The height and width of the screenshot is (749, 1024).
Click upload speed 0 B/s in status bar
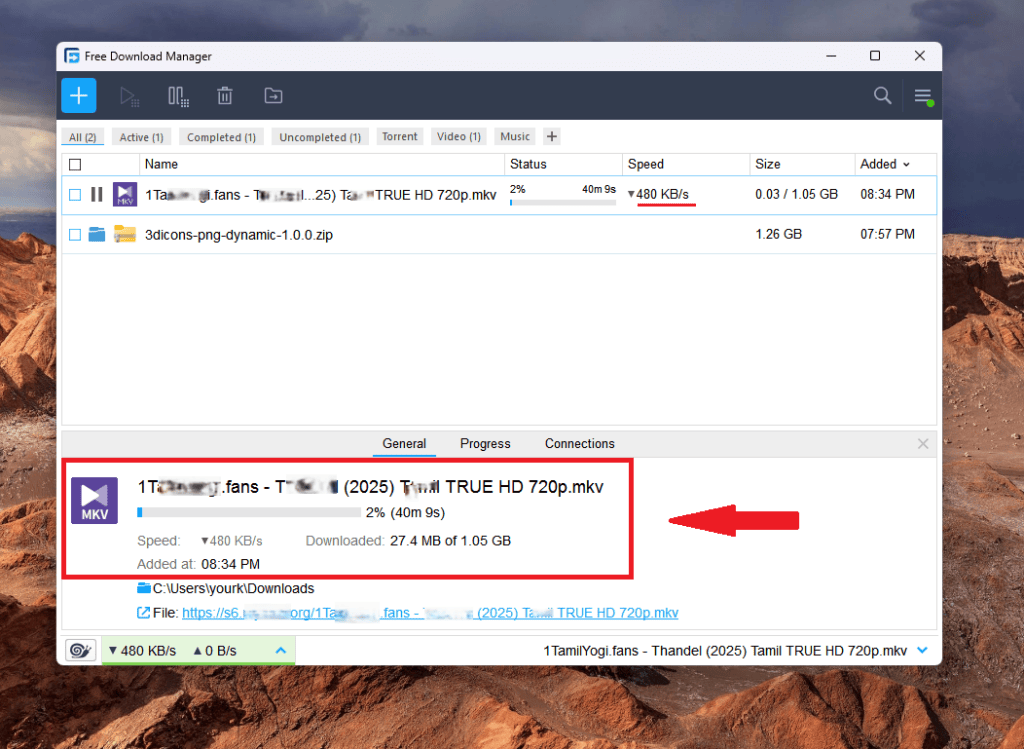(215, 651)
